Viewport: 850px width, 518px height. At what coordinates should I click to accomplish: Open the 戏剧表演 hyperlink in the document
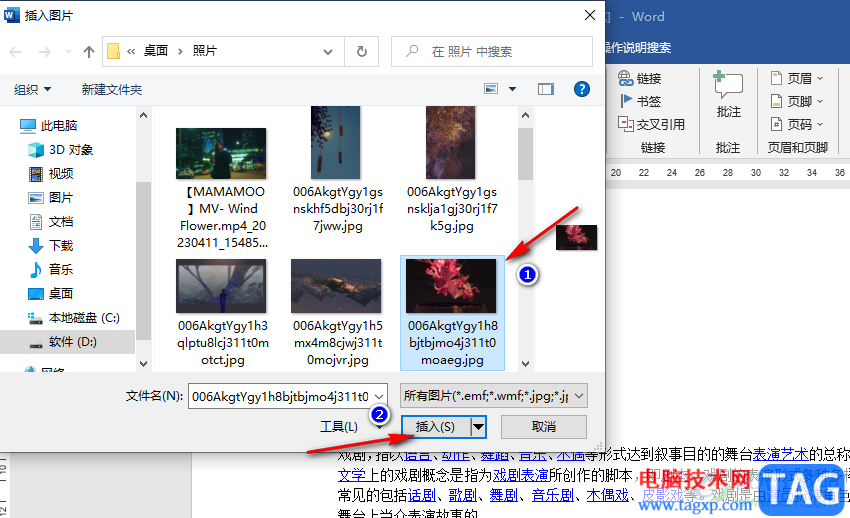521,475
